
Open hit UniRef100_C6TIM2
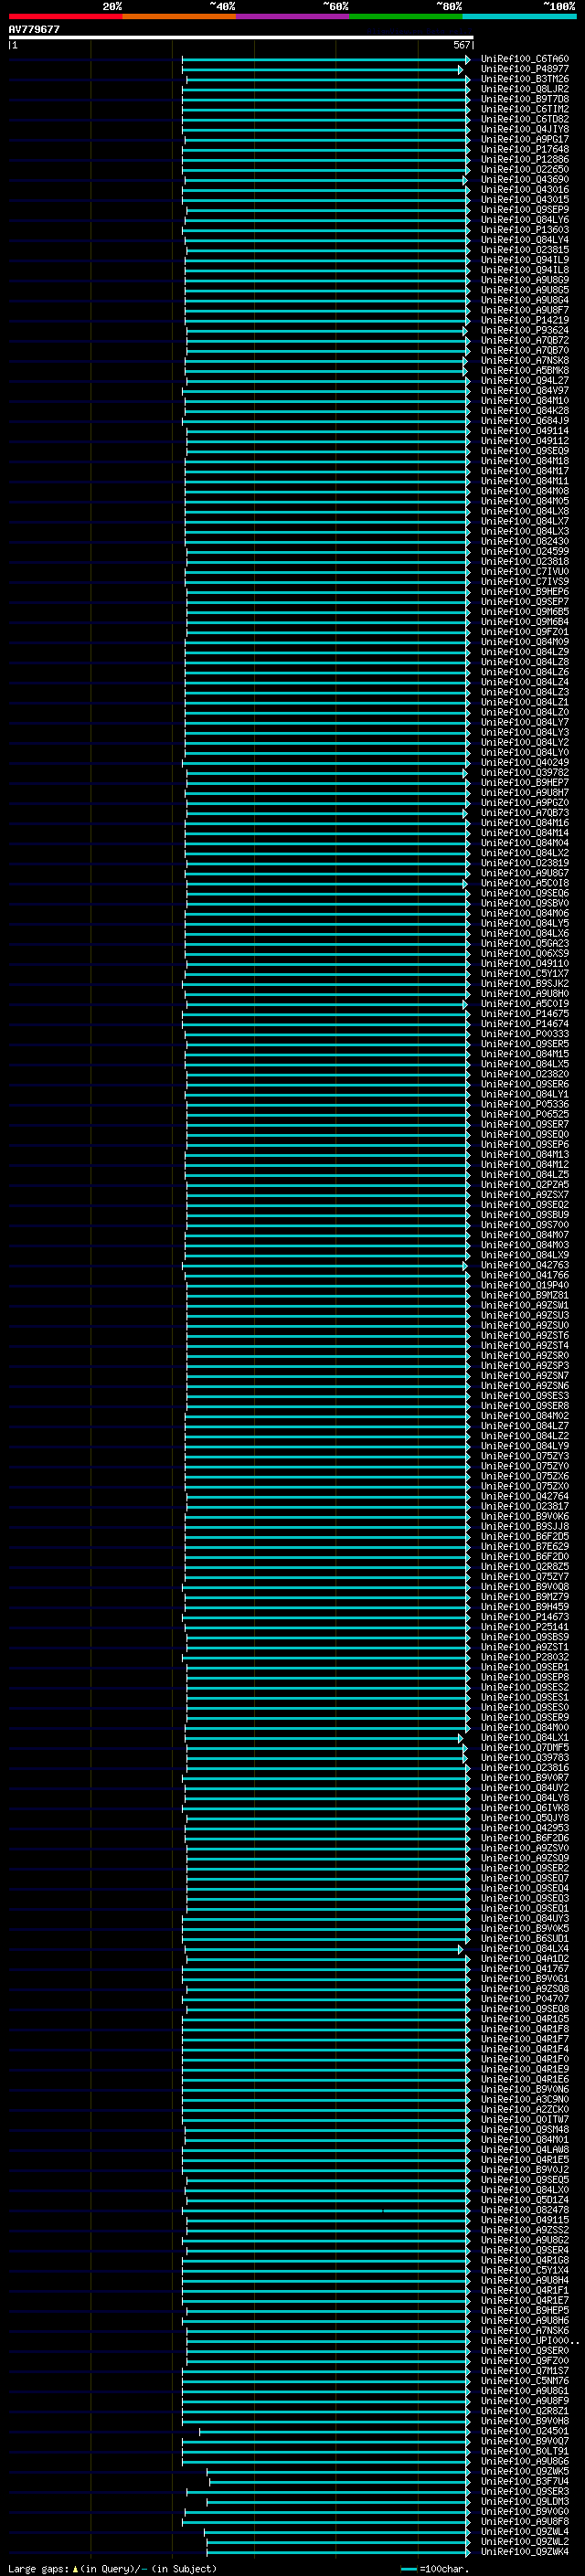click(x=524, y=109)
